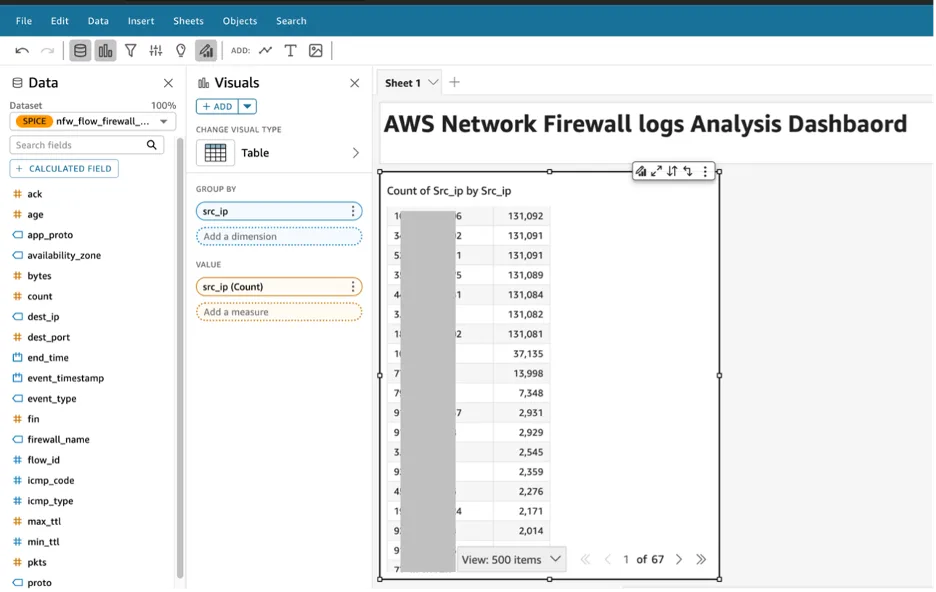Screen dimensions: 936x592
Task: Open the Sheet 1 tab dropdown chevron
Action: click(433, 82)
